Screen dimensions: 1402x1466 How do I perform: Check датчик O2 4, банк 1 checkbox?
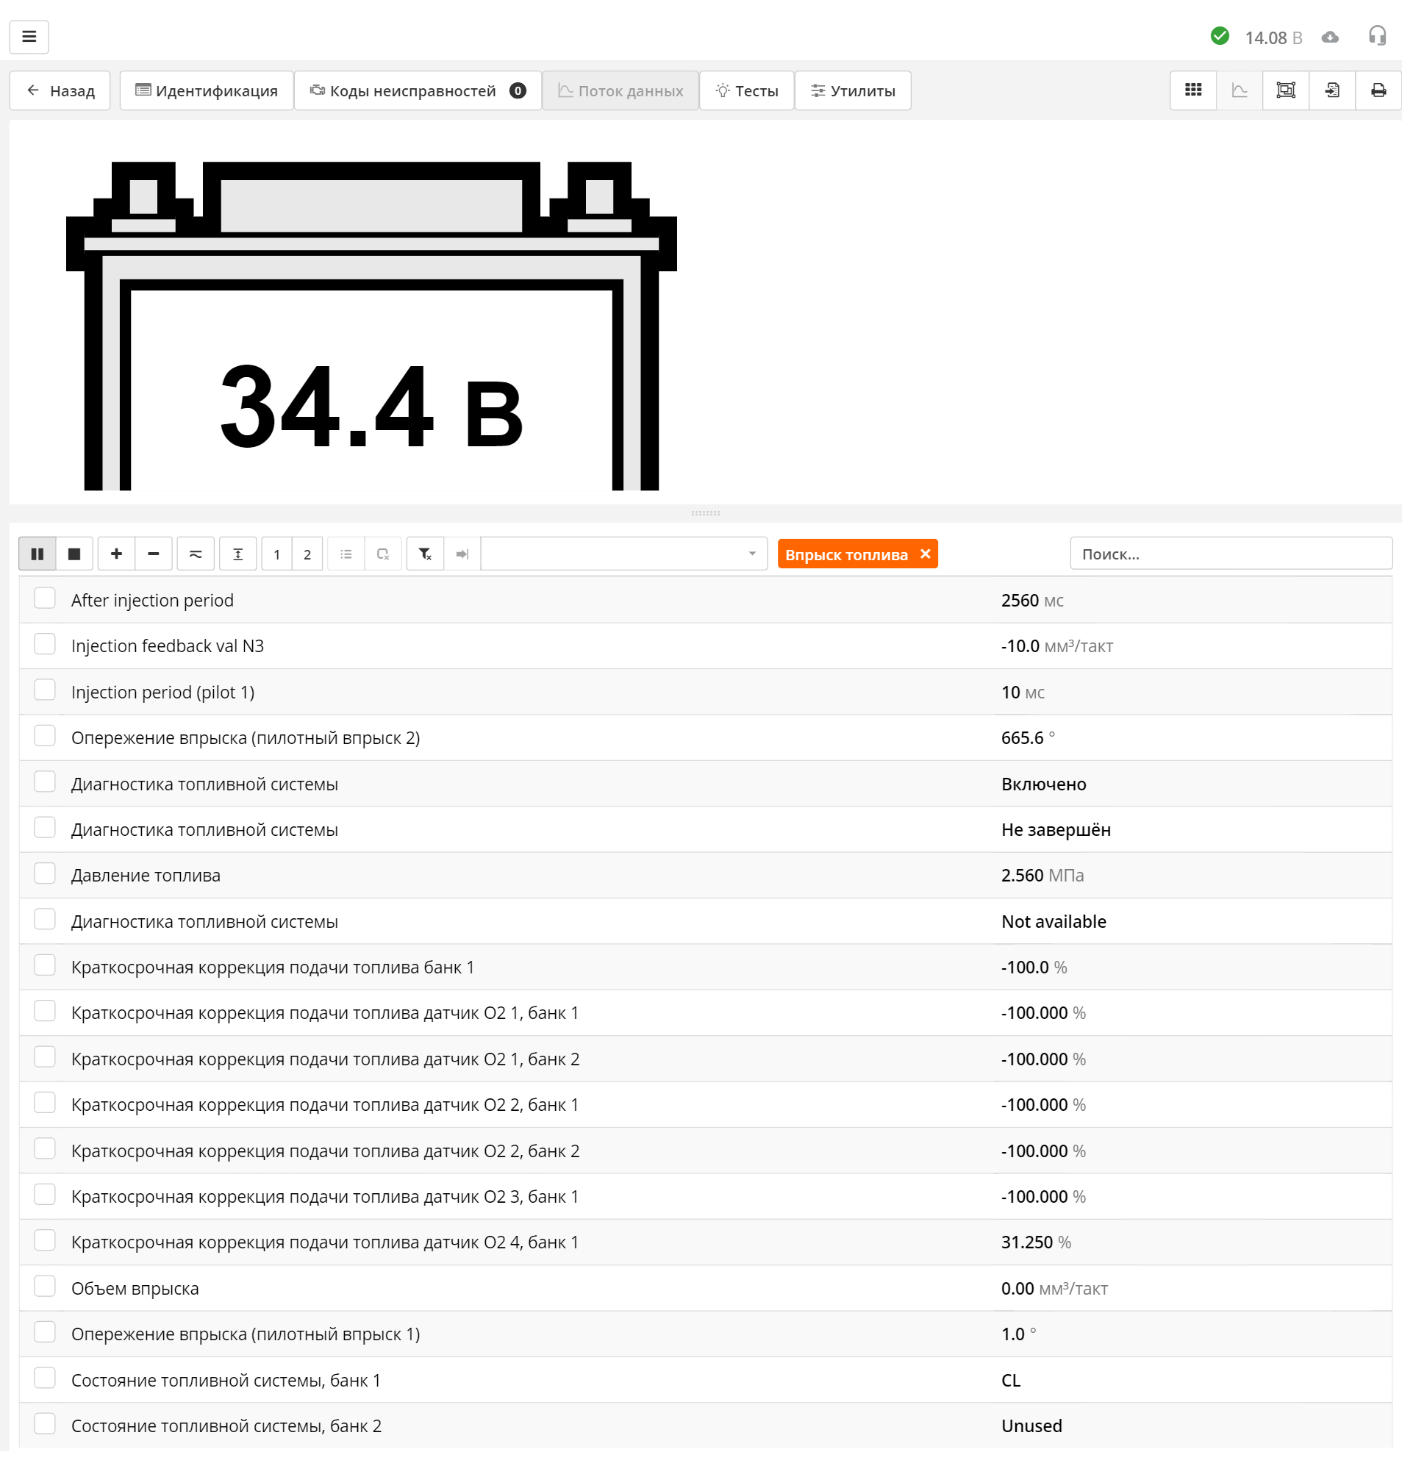45,1240
